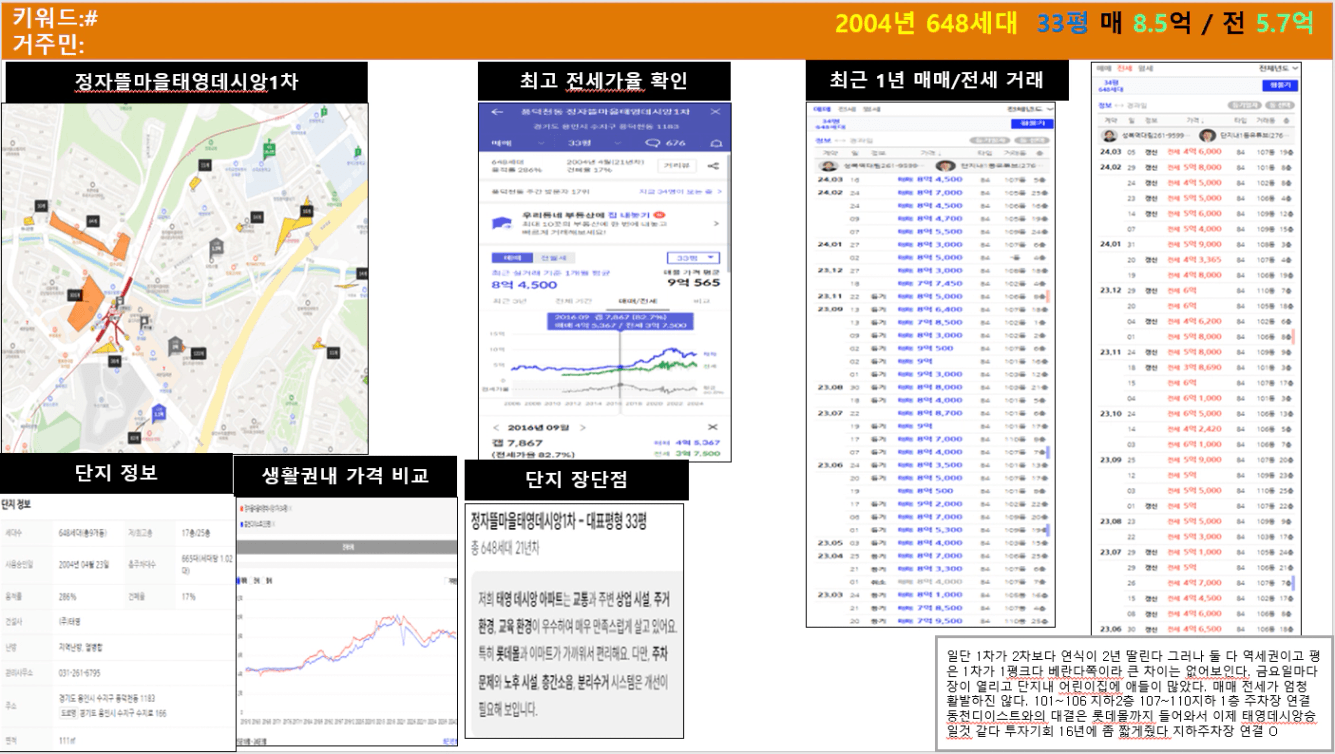This screenshot has height=754, width=1335.
Task: Click the blue listing icon in 집 내놓기 banner
Action: 502,223
